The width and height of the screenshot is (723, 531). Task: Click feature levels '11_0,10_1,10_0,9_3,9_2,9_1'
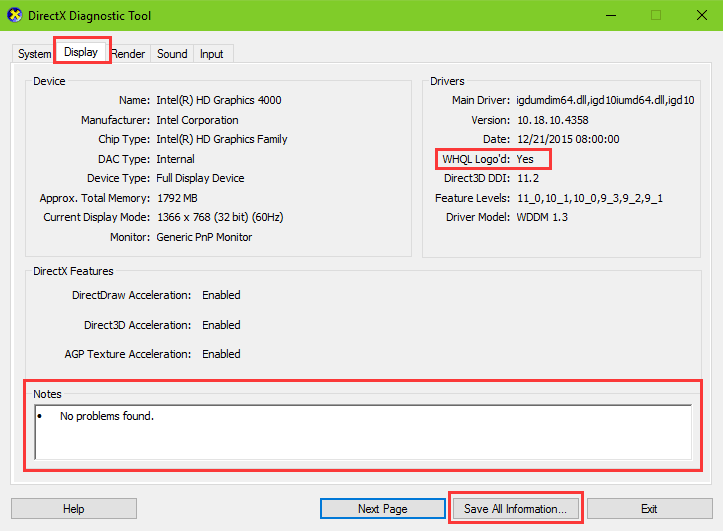590,198
